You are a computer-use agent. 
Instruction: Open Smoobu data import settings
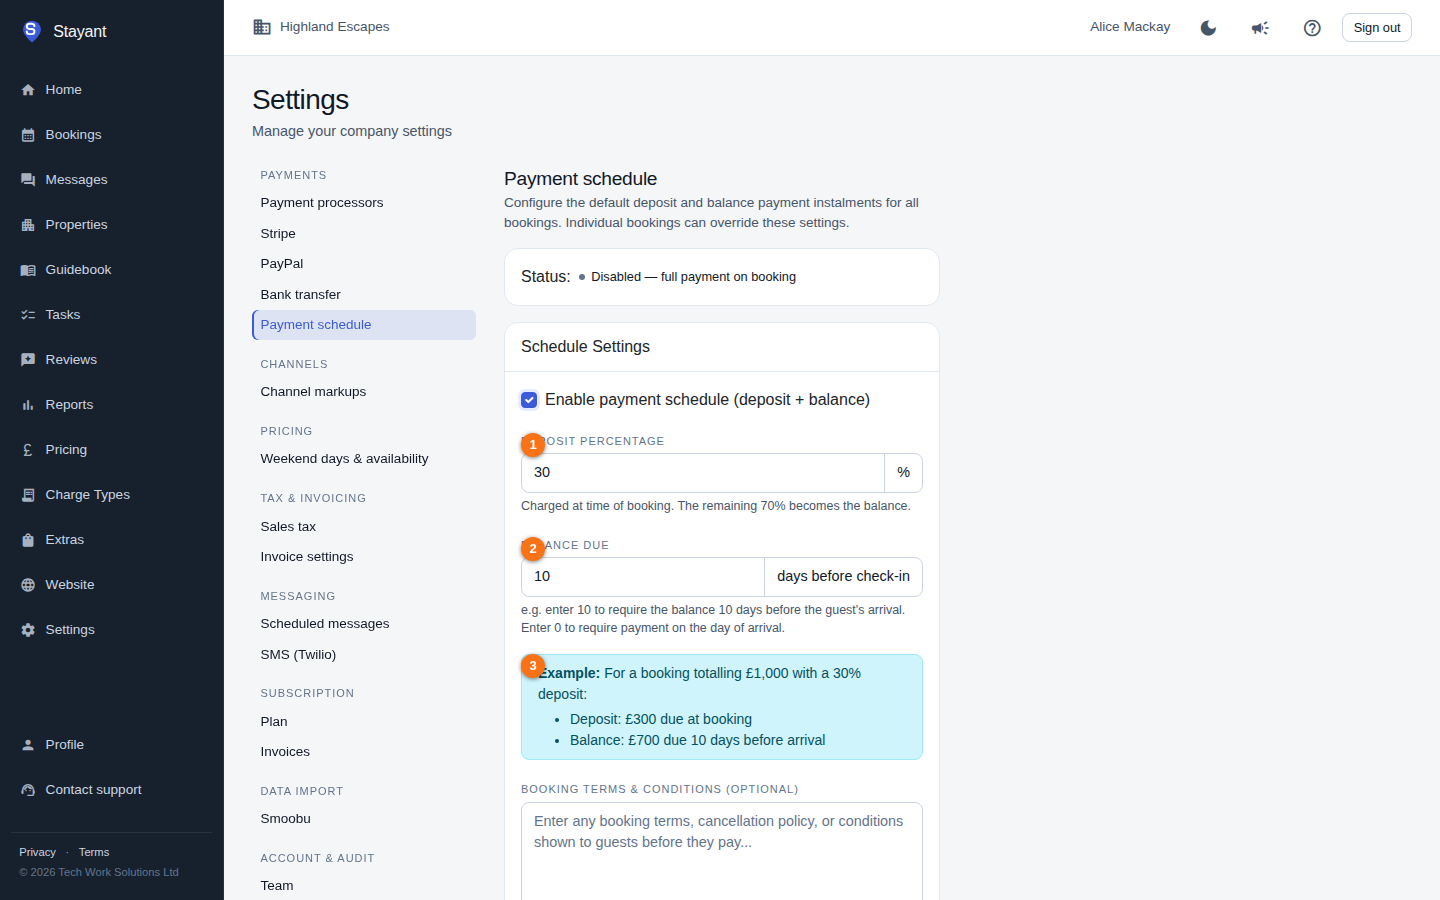point(364,819)
